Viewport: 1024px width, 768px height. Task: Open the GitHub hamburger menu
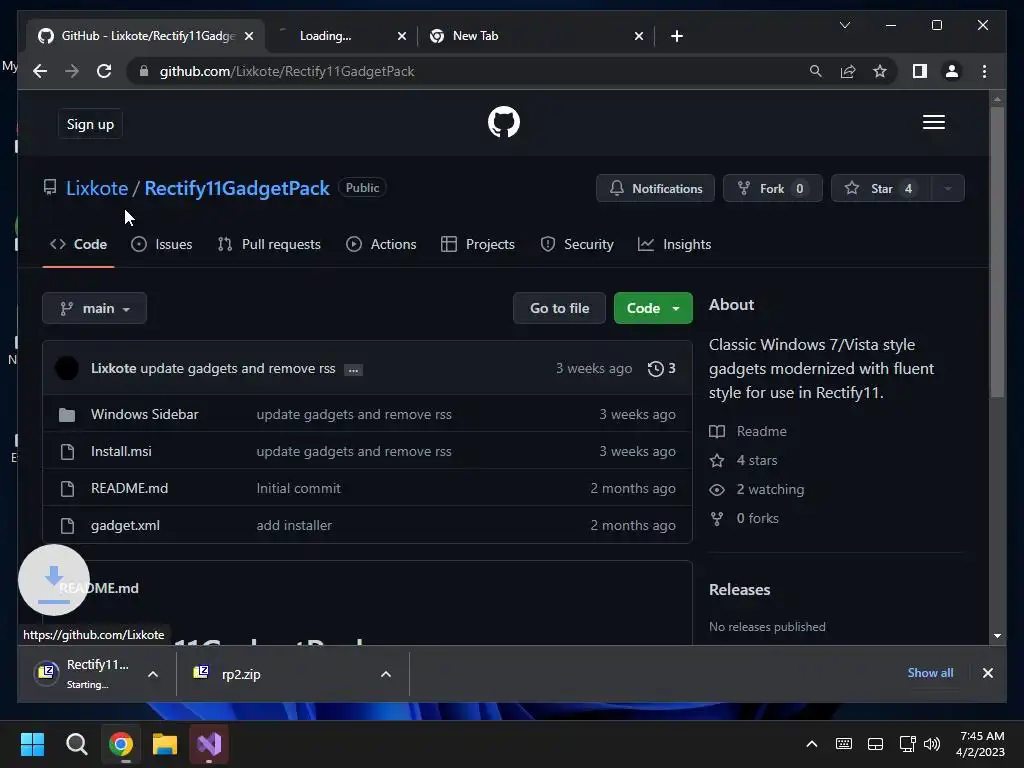pos(933,122)
